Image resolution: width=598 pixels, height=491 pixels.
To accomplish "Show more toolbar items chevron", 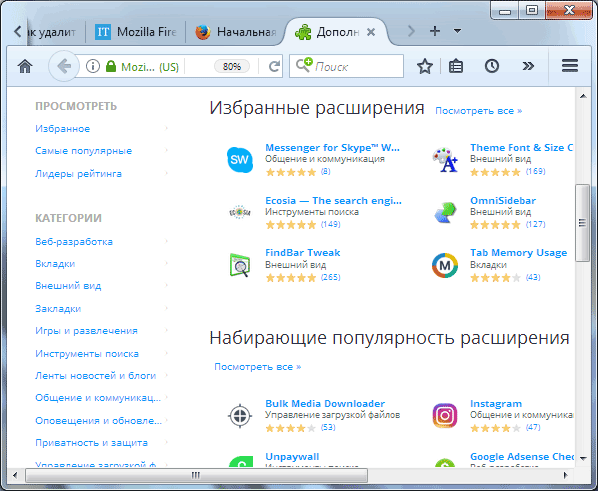I will 528,66.
